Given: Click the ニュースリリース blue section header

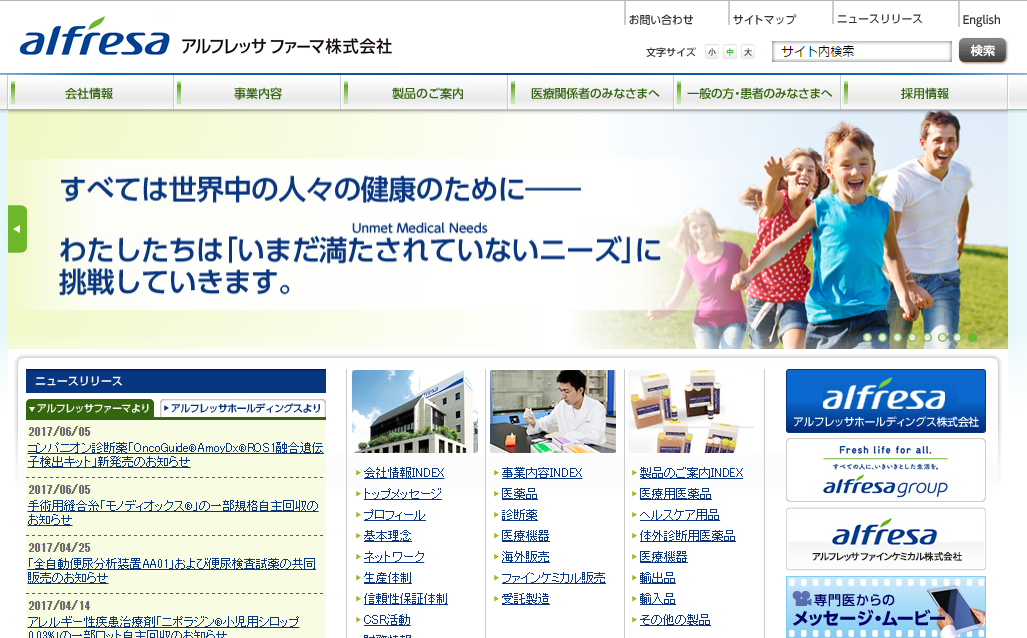Looking at the screenshot, I should 176,381.
